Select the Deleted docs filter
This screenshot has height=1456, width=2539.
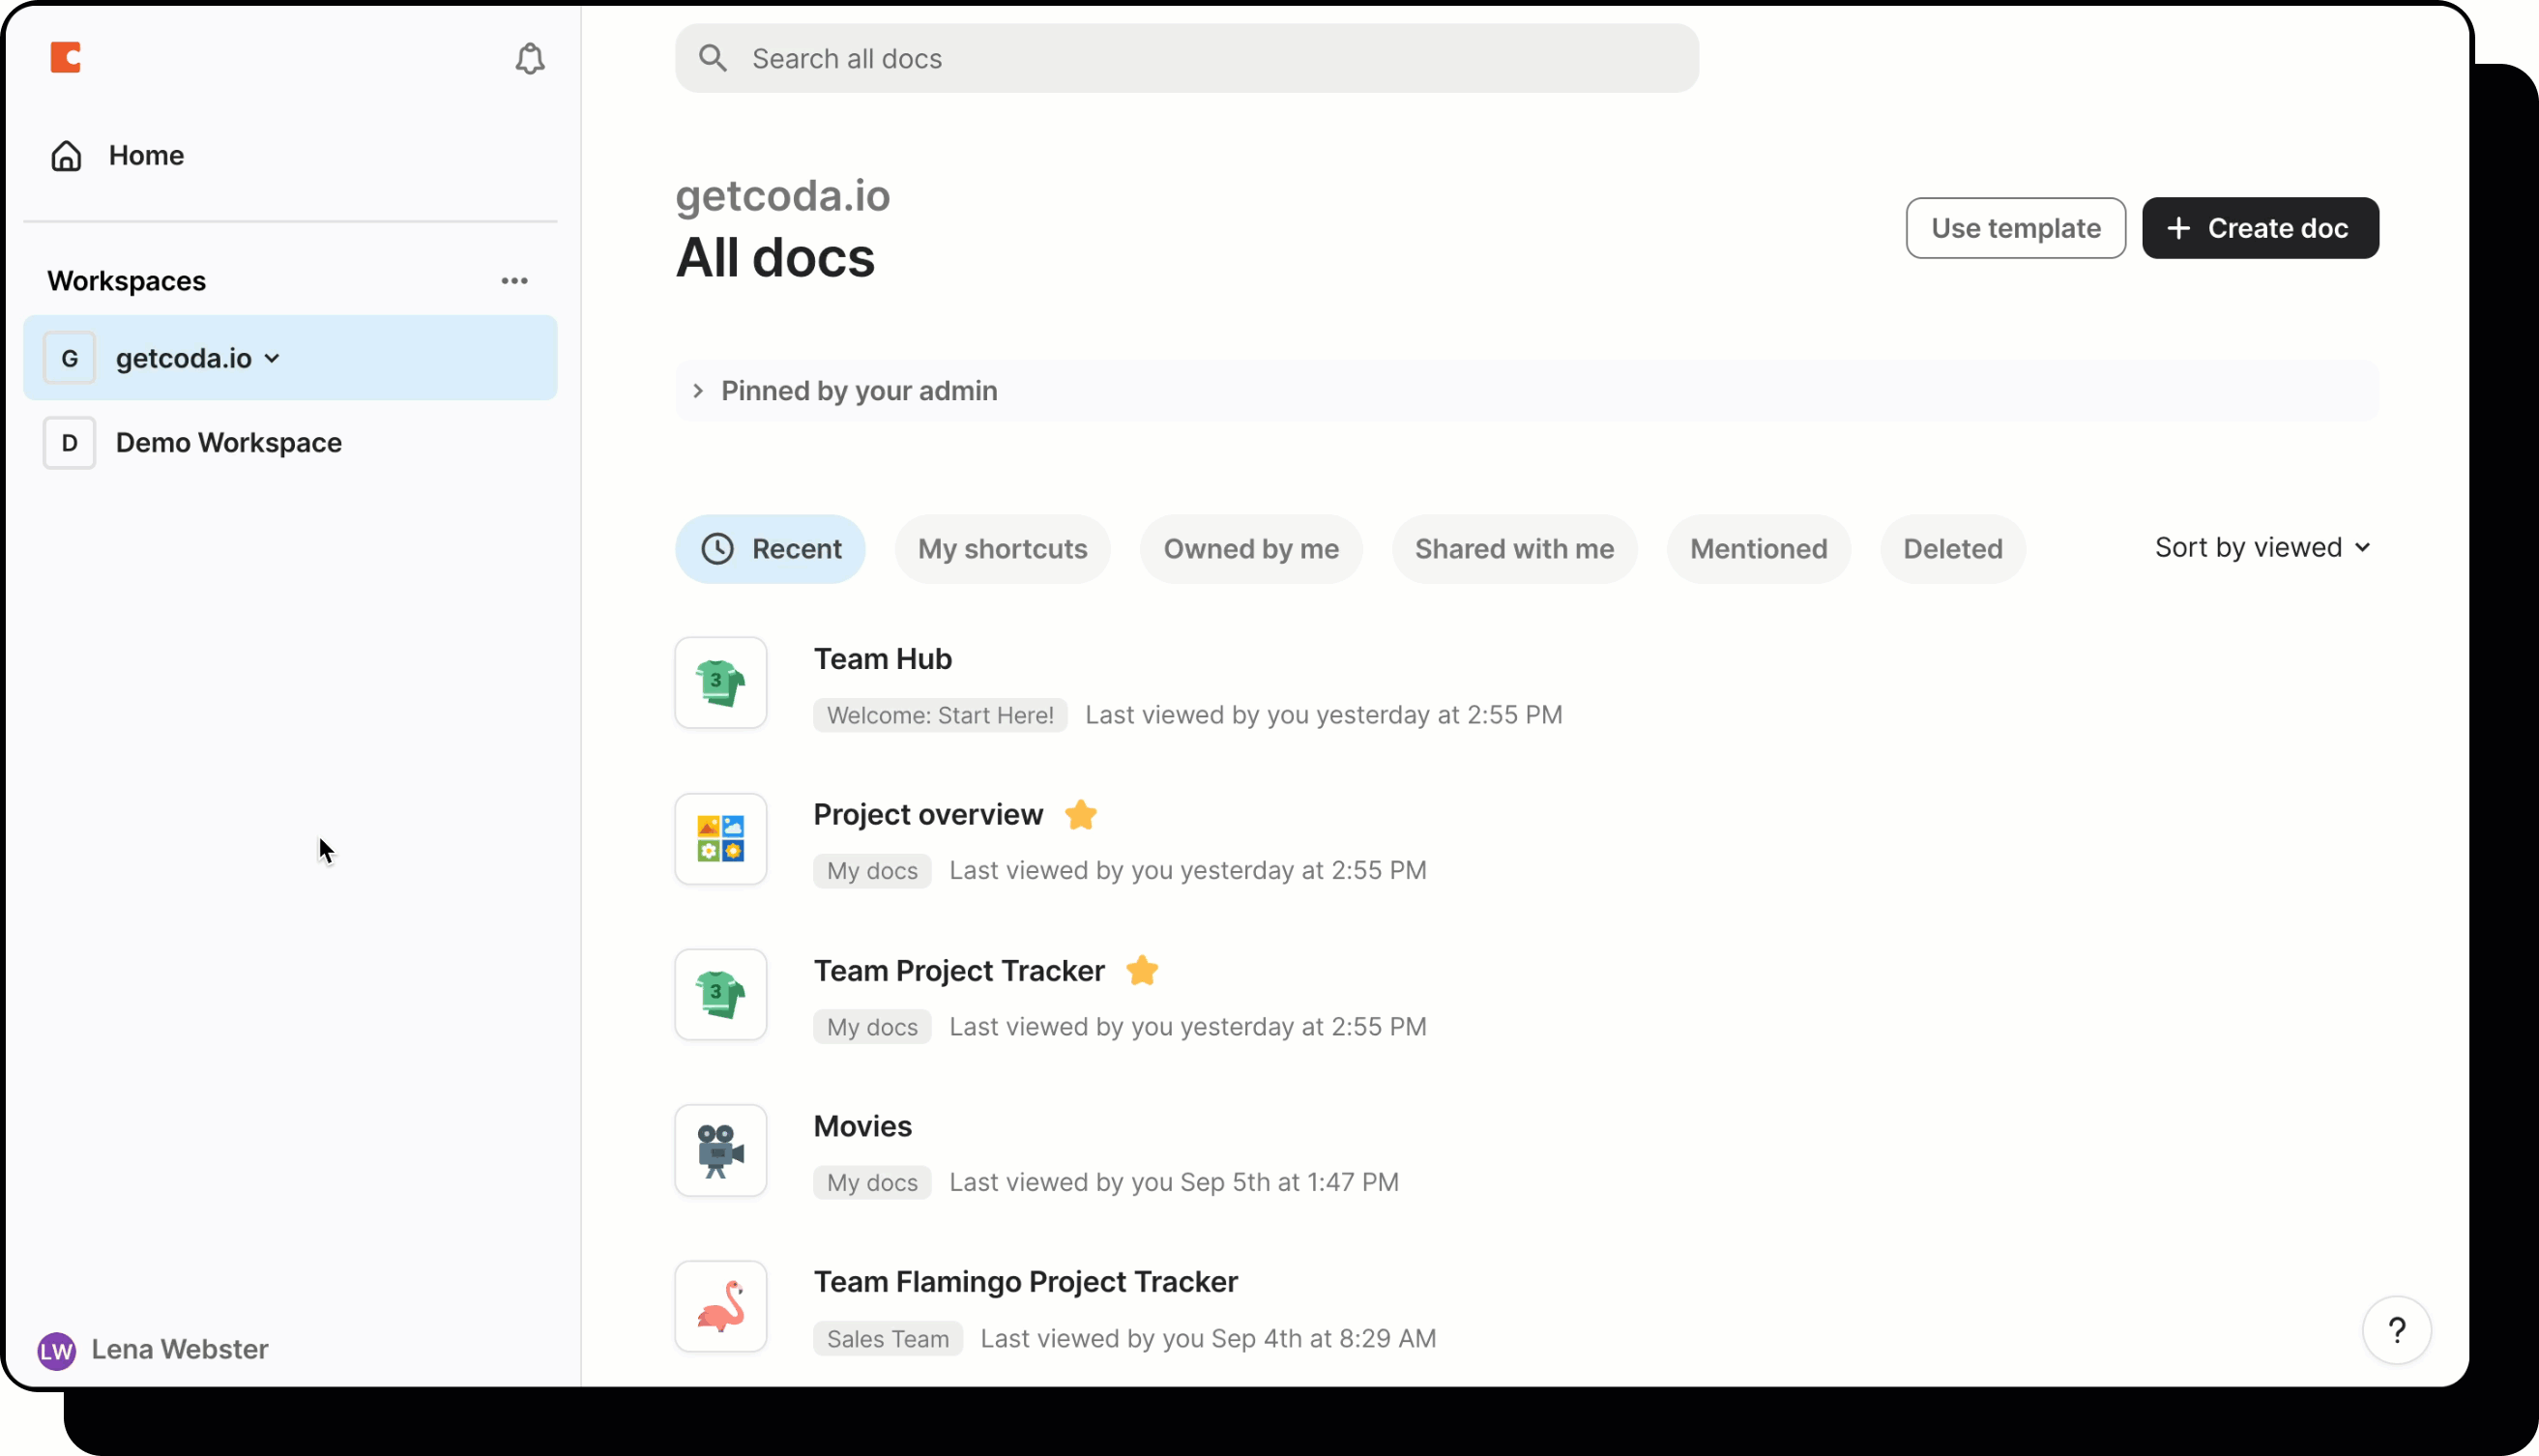pos(1952,549)
